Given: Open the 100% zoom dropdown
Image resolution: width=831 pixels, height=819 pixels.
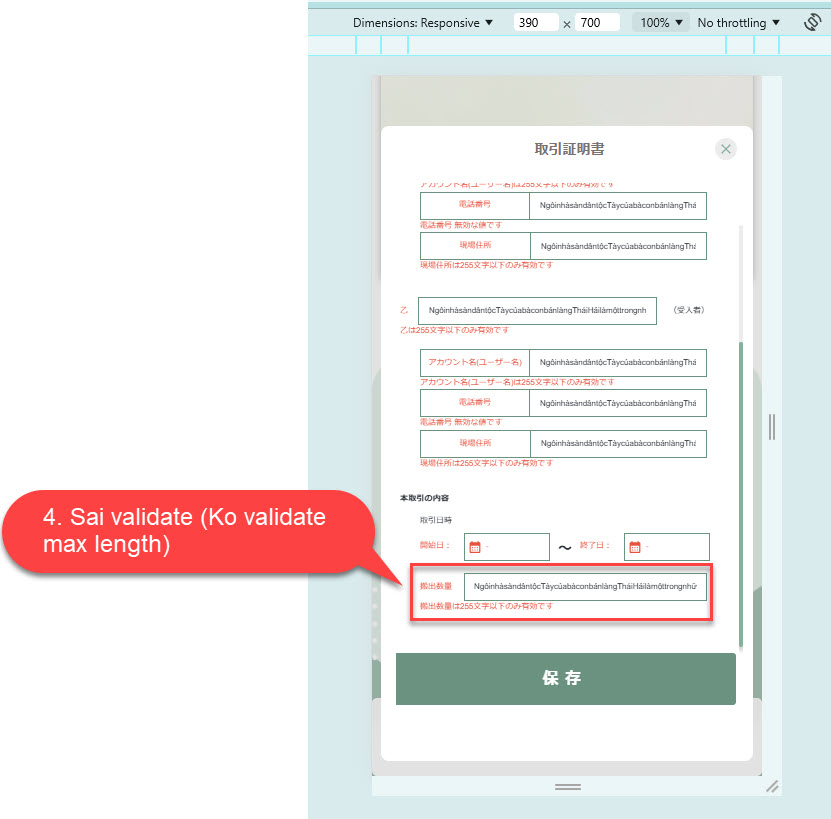Looking at the screenshot, I should pos(661,22).
